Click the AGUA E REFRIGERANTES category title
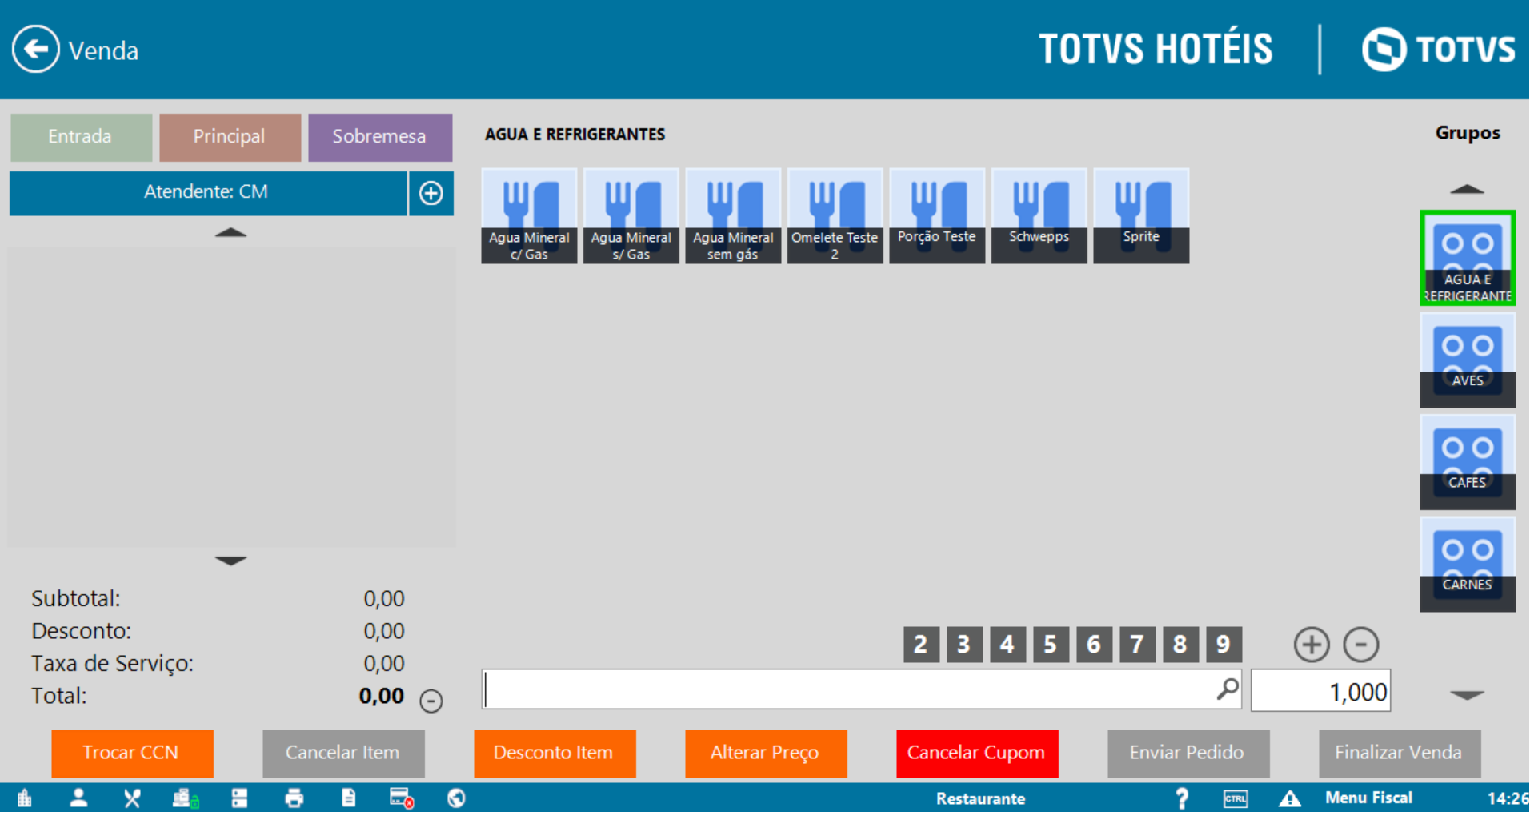 pos(575,134)
